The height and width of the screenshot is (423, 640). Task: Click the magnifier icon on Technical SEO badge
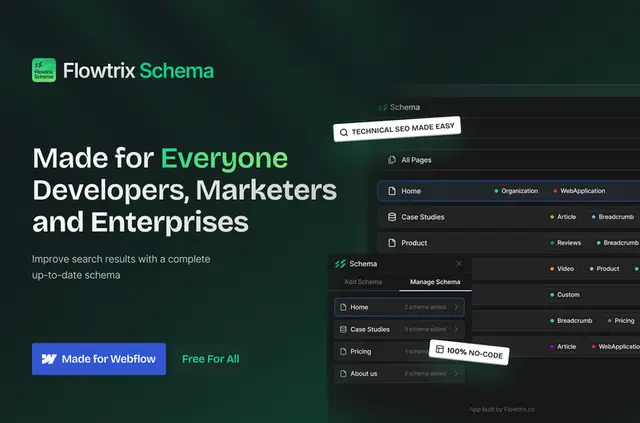(x=344, y=132)
